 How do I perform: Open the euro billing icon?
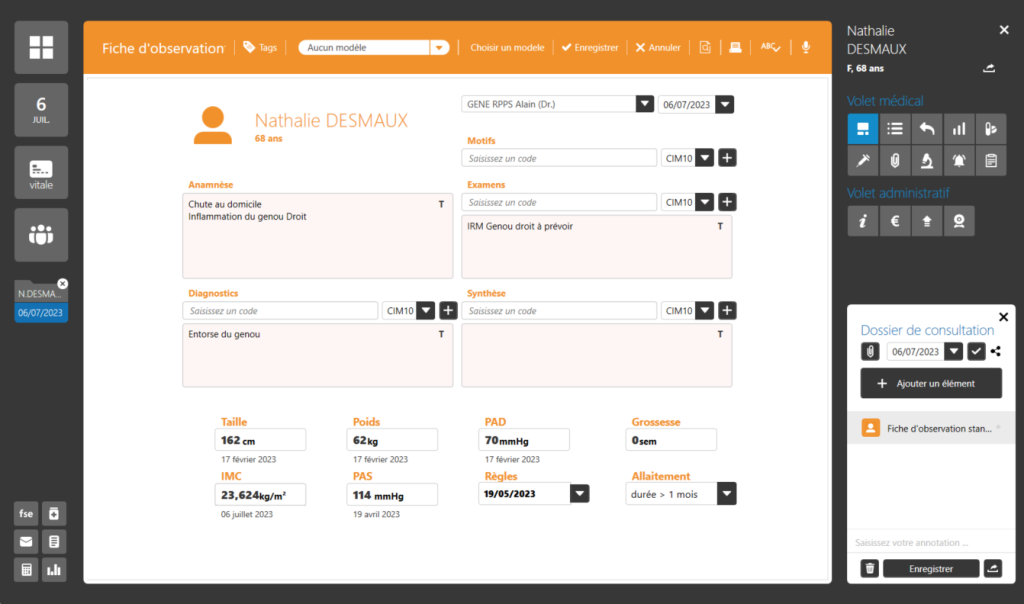[x=894, y=221]
